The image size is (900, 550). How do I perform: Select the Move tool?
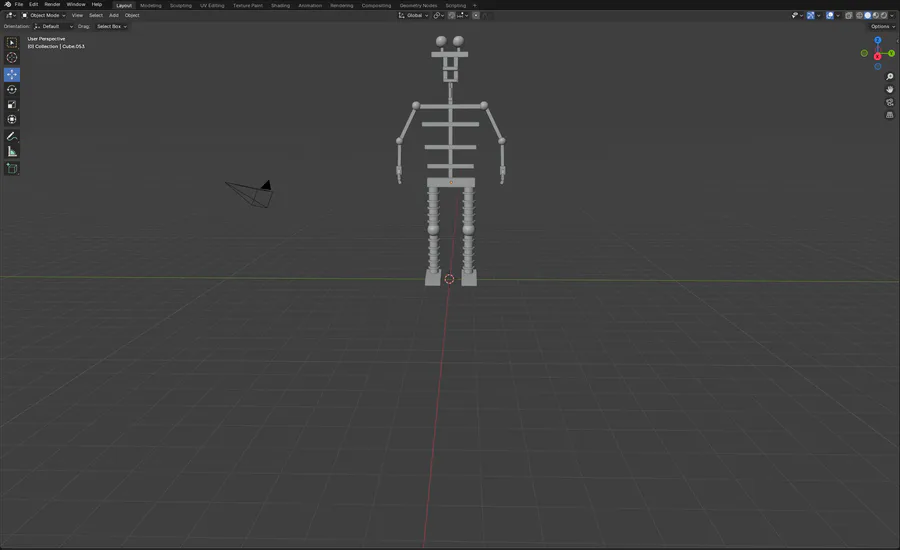tap(11, 75)
